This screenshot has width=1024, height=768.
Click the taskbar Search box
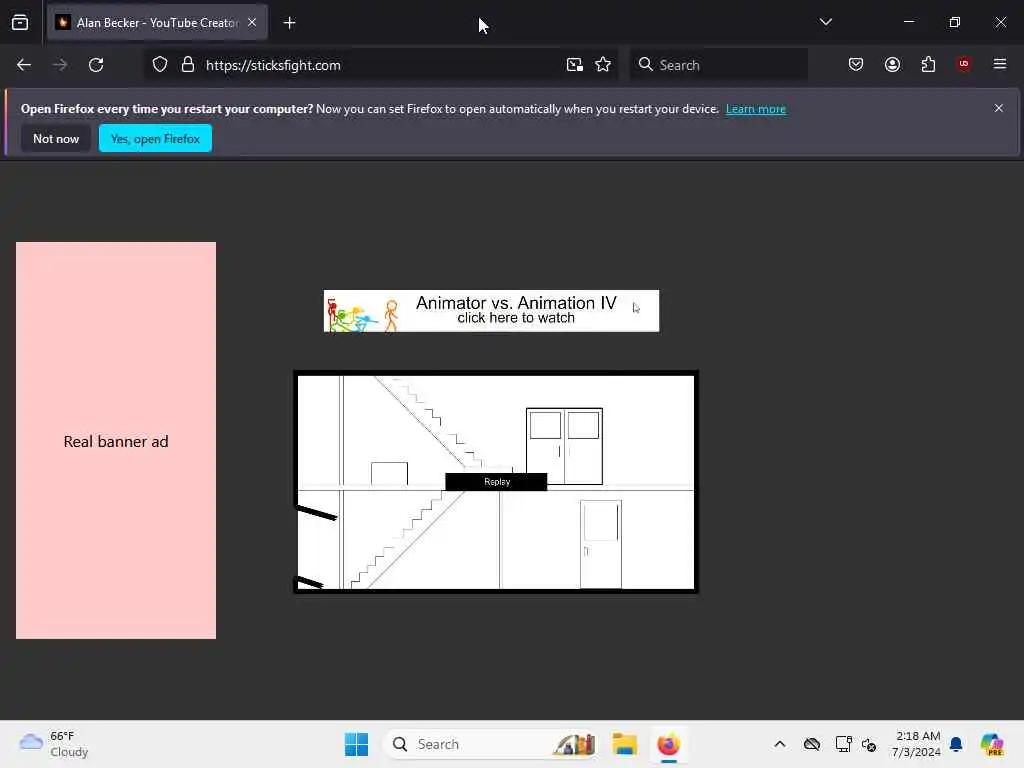(x=491, y=744)
